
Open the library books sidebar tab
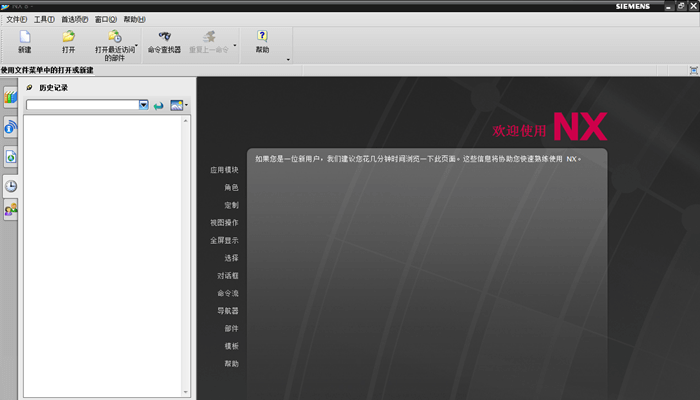[x=10, y=97]
